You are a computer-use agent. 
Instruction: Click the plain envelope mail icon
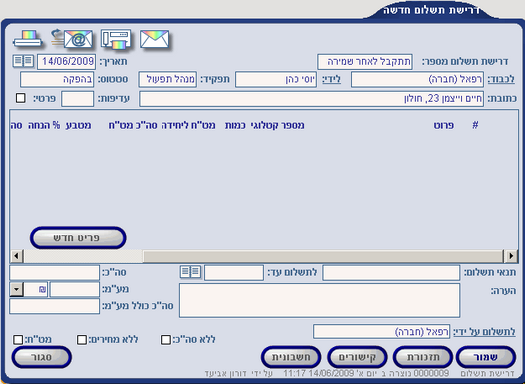(x=154, y=39)
